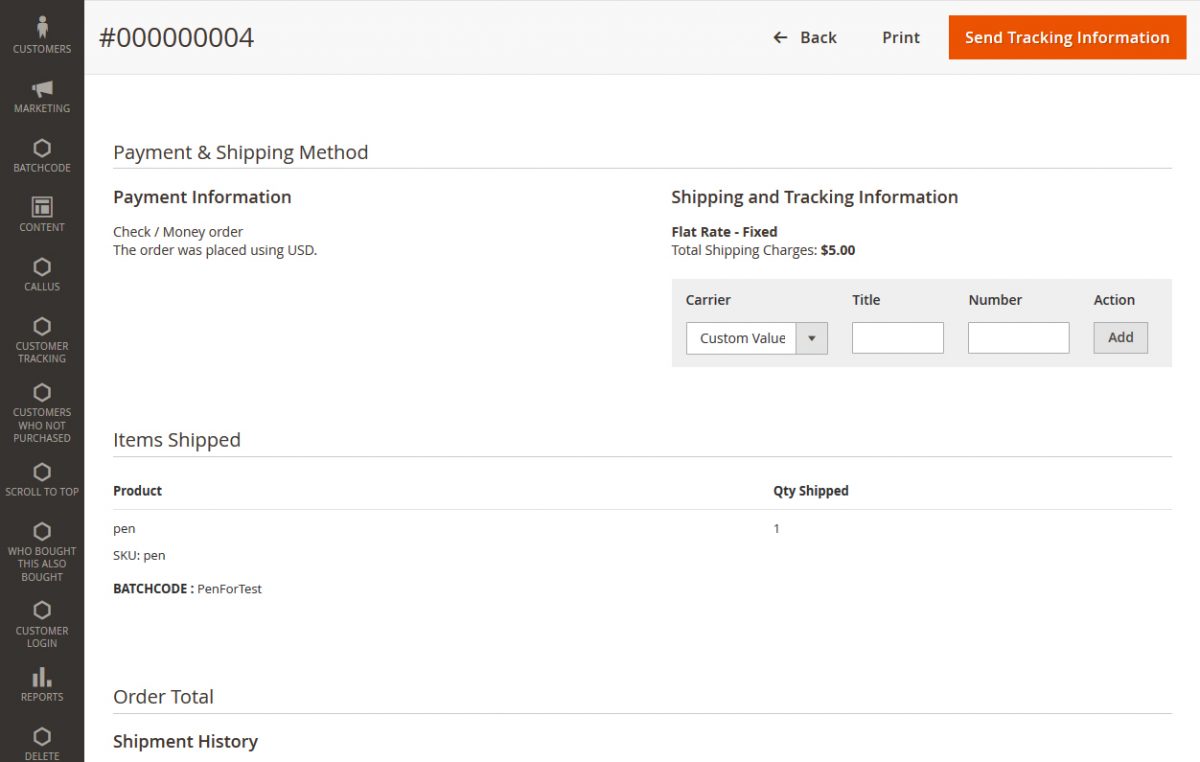Click the back arrow next to Back
This screenshot has height=762, width=1200.
(781, 37)
